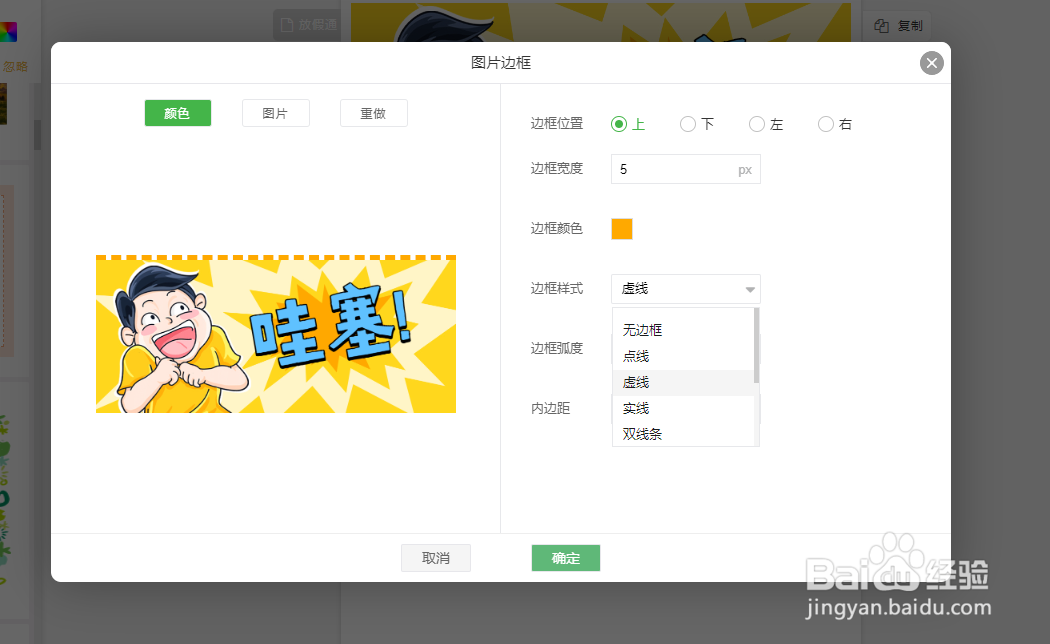Confirm with the 确定 button
The image size is (1050, 644).
(x=566, y=558)
